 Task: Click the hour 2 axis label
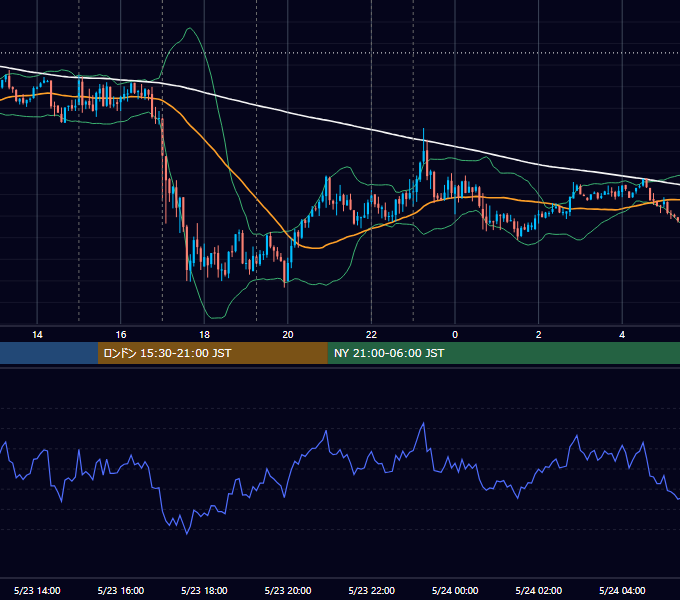point(539,335)
